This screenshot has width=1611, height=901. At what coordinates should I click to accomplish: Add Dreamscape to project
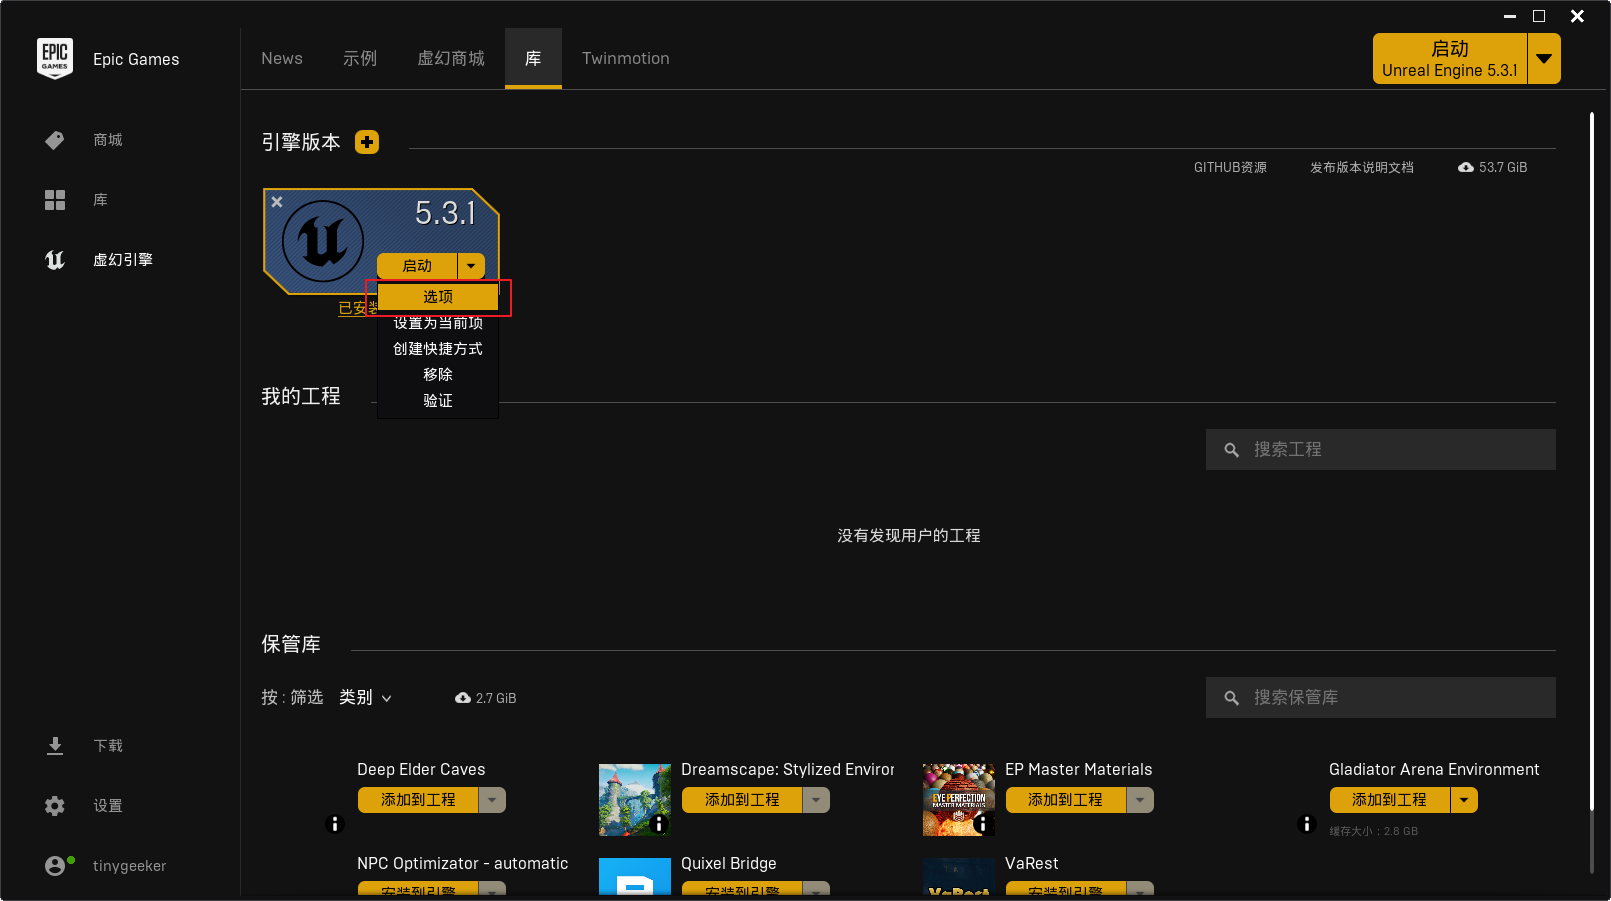(742, 800)
